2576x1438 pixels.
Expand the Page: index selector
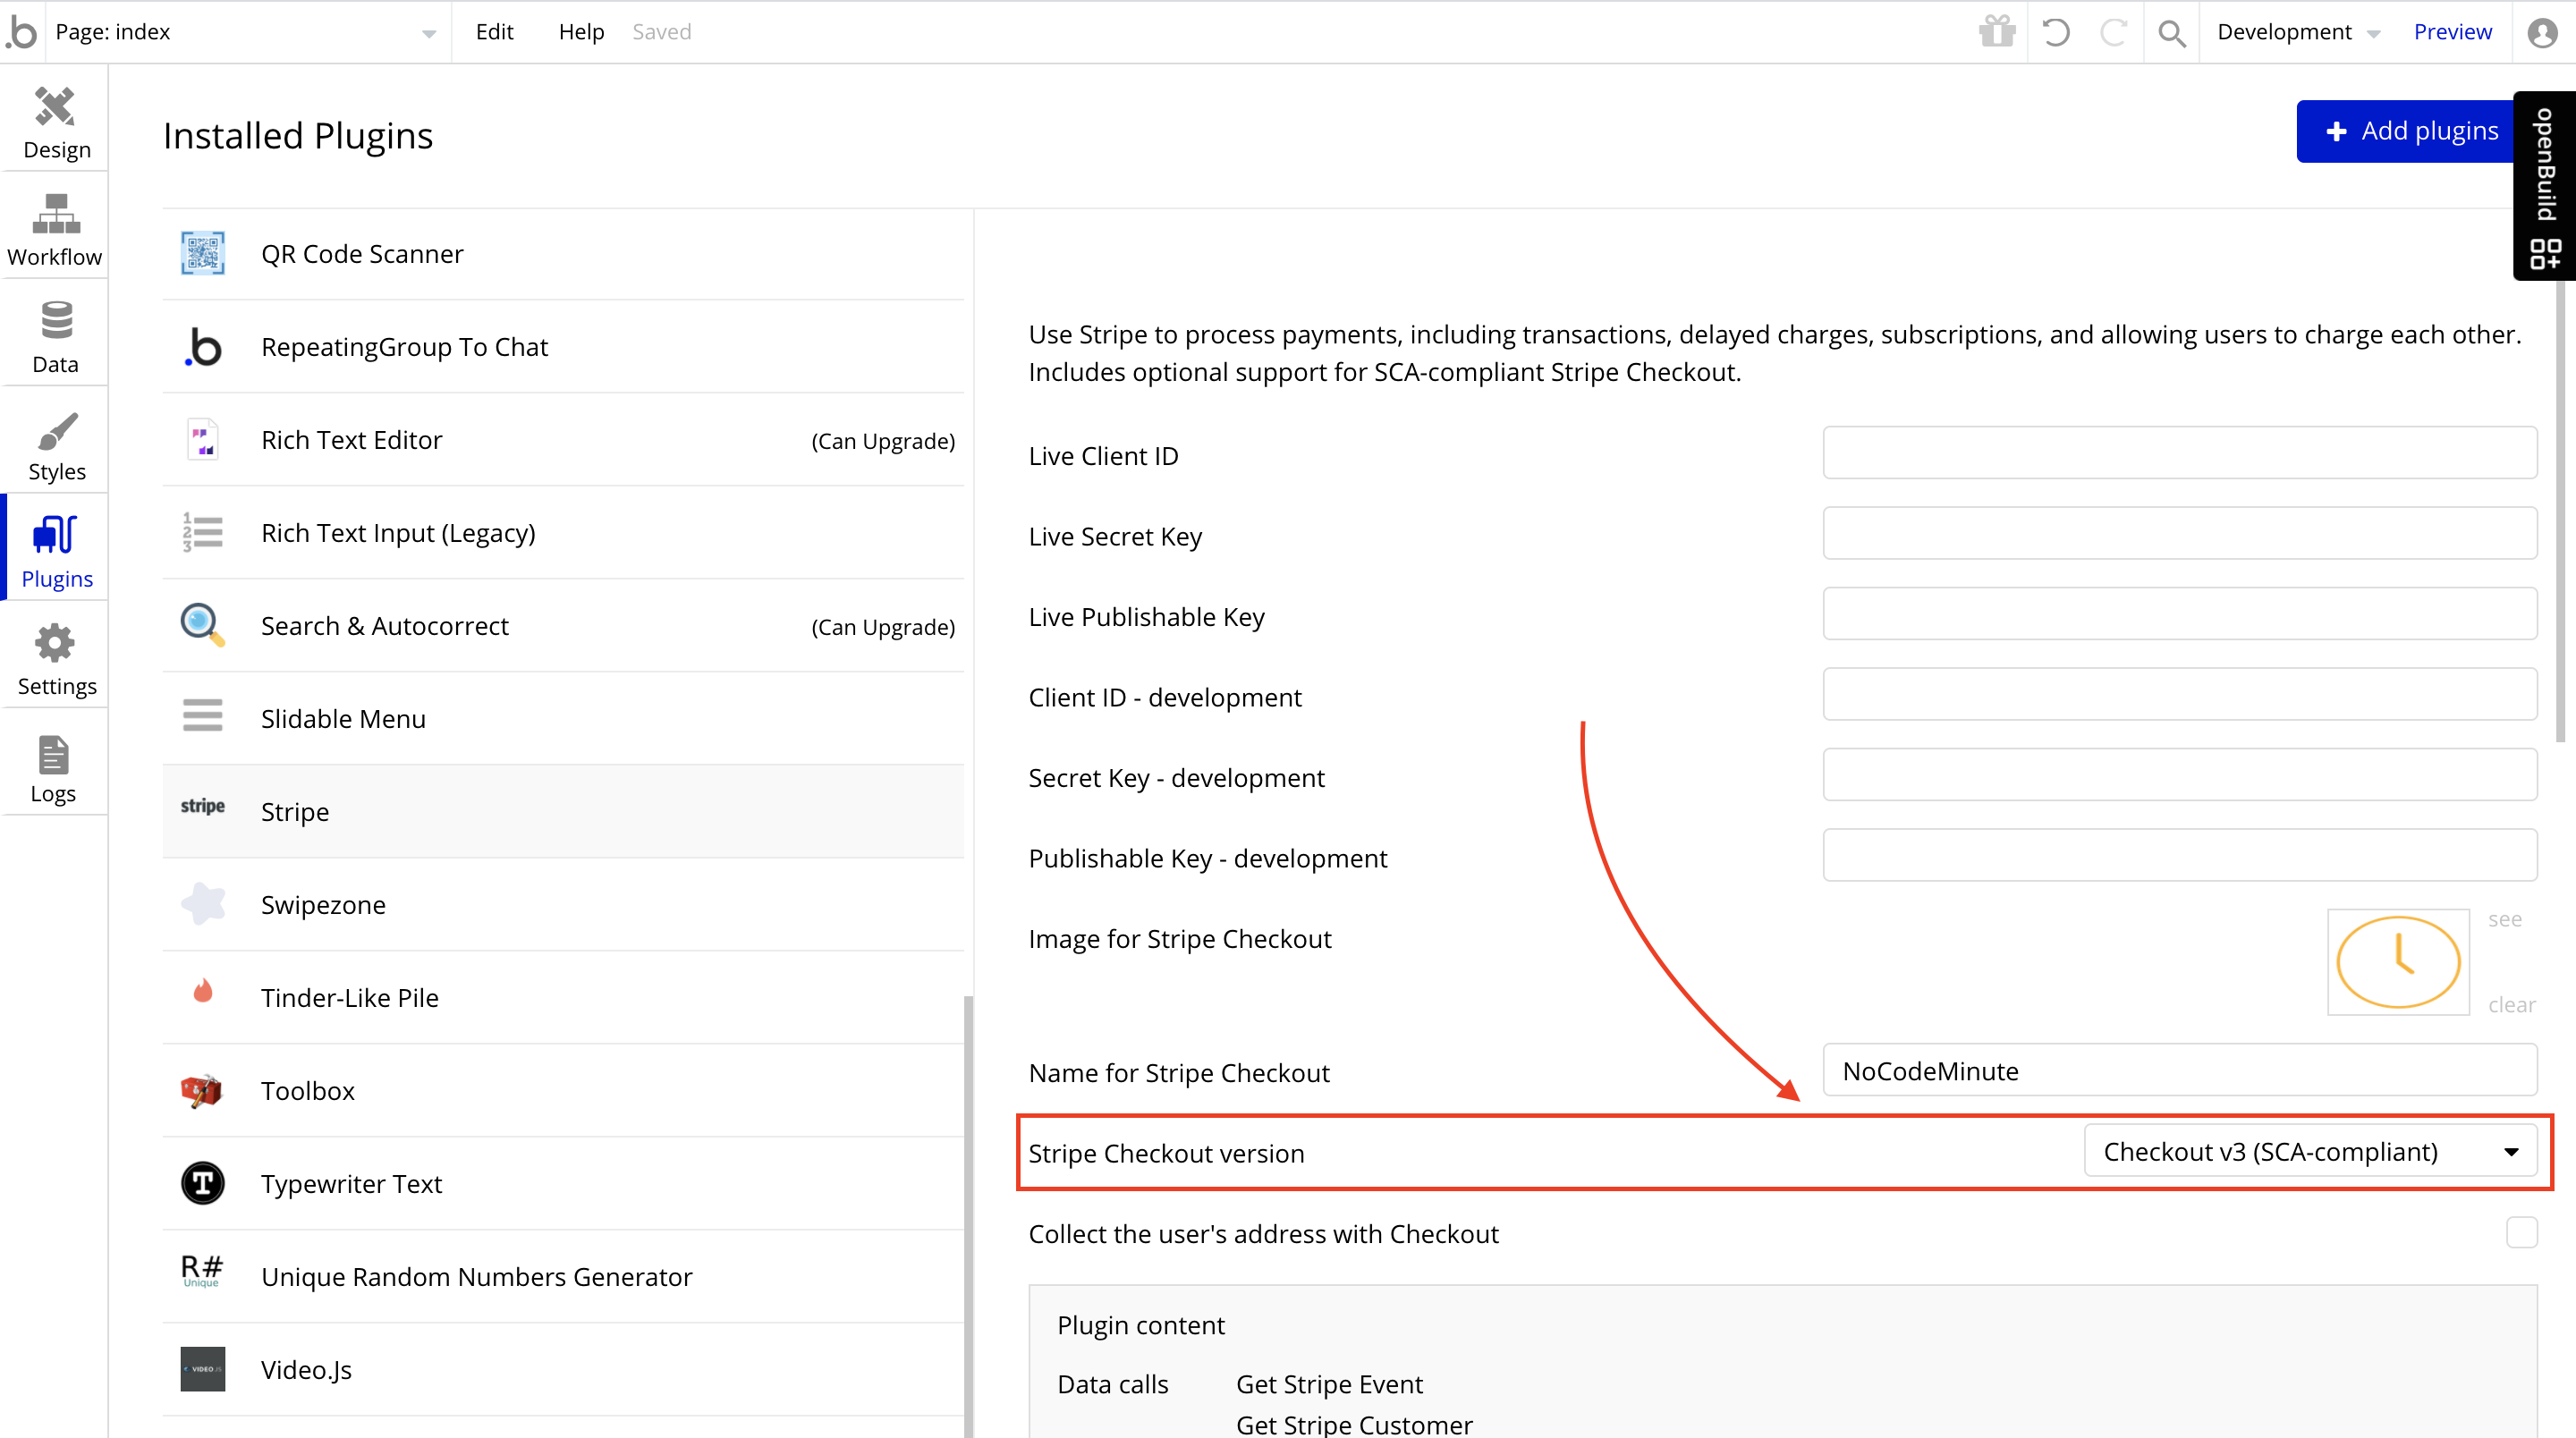tap(245, 32)
